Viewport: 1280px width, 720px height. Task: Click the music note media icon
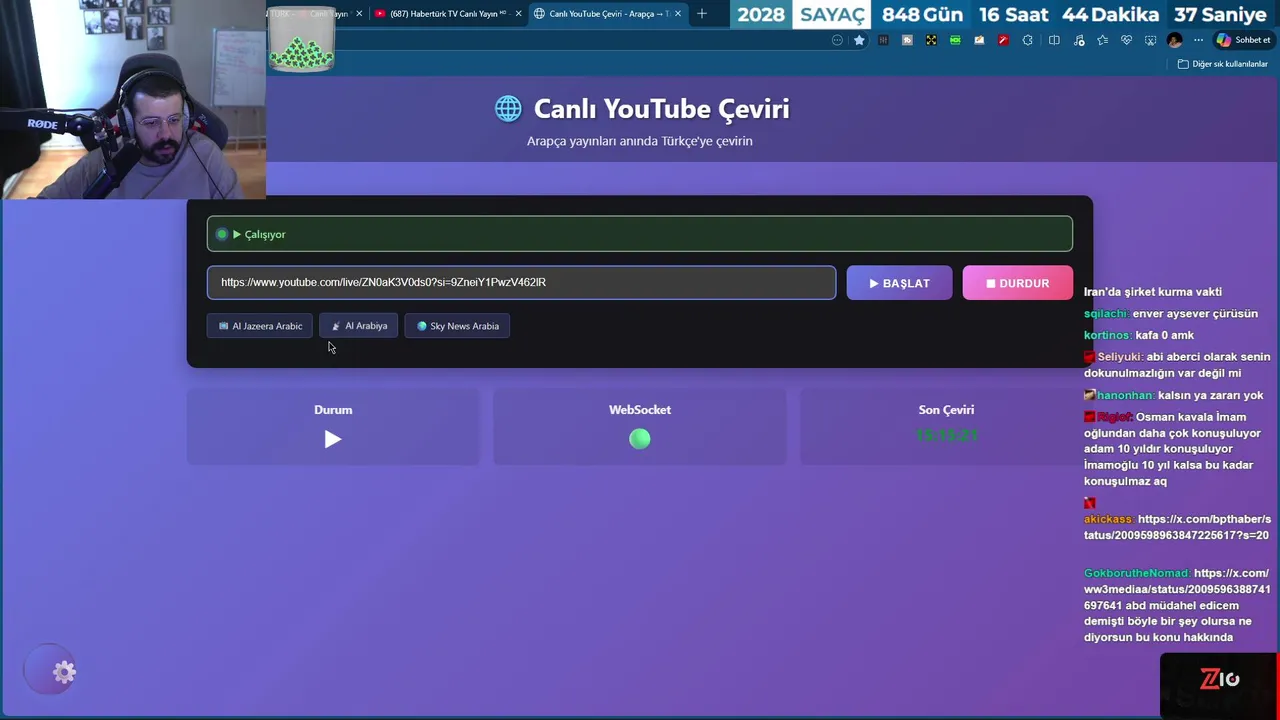point(1078,40)
